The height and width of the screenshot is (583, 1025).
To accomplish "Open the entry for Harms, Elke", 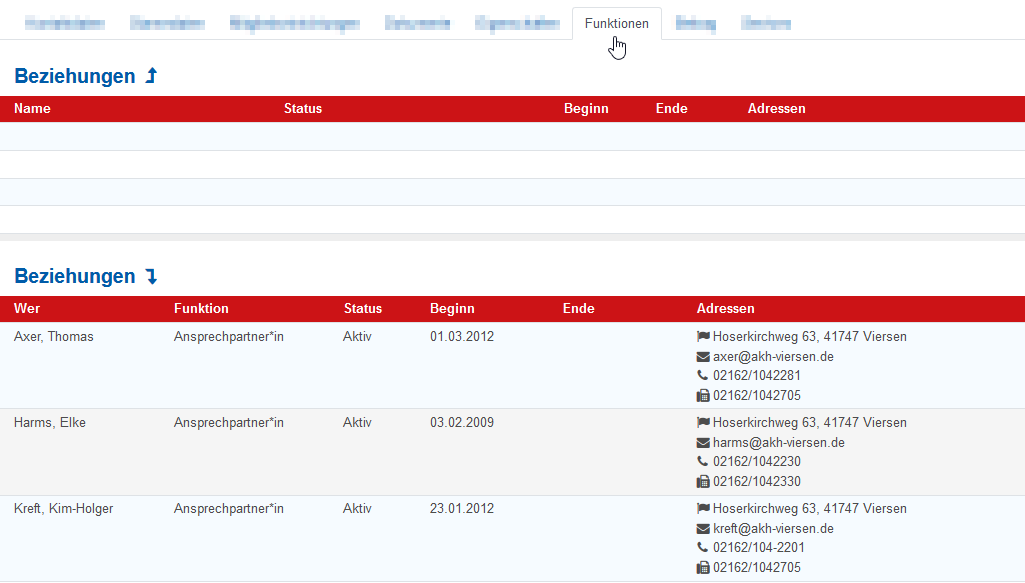I will [50, 423].
